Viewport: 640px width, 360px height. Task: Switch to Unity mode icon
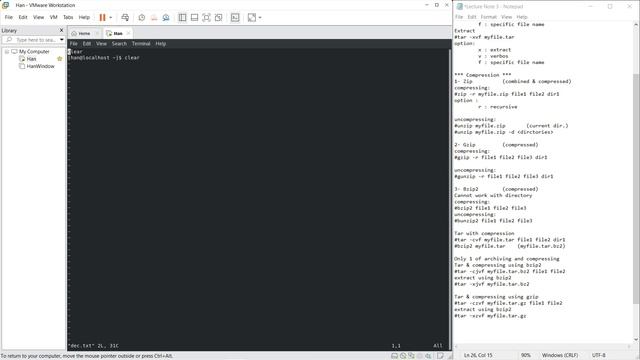218,18
